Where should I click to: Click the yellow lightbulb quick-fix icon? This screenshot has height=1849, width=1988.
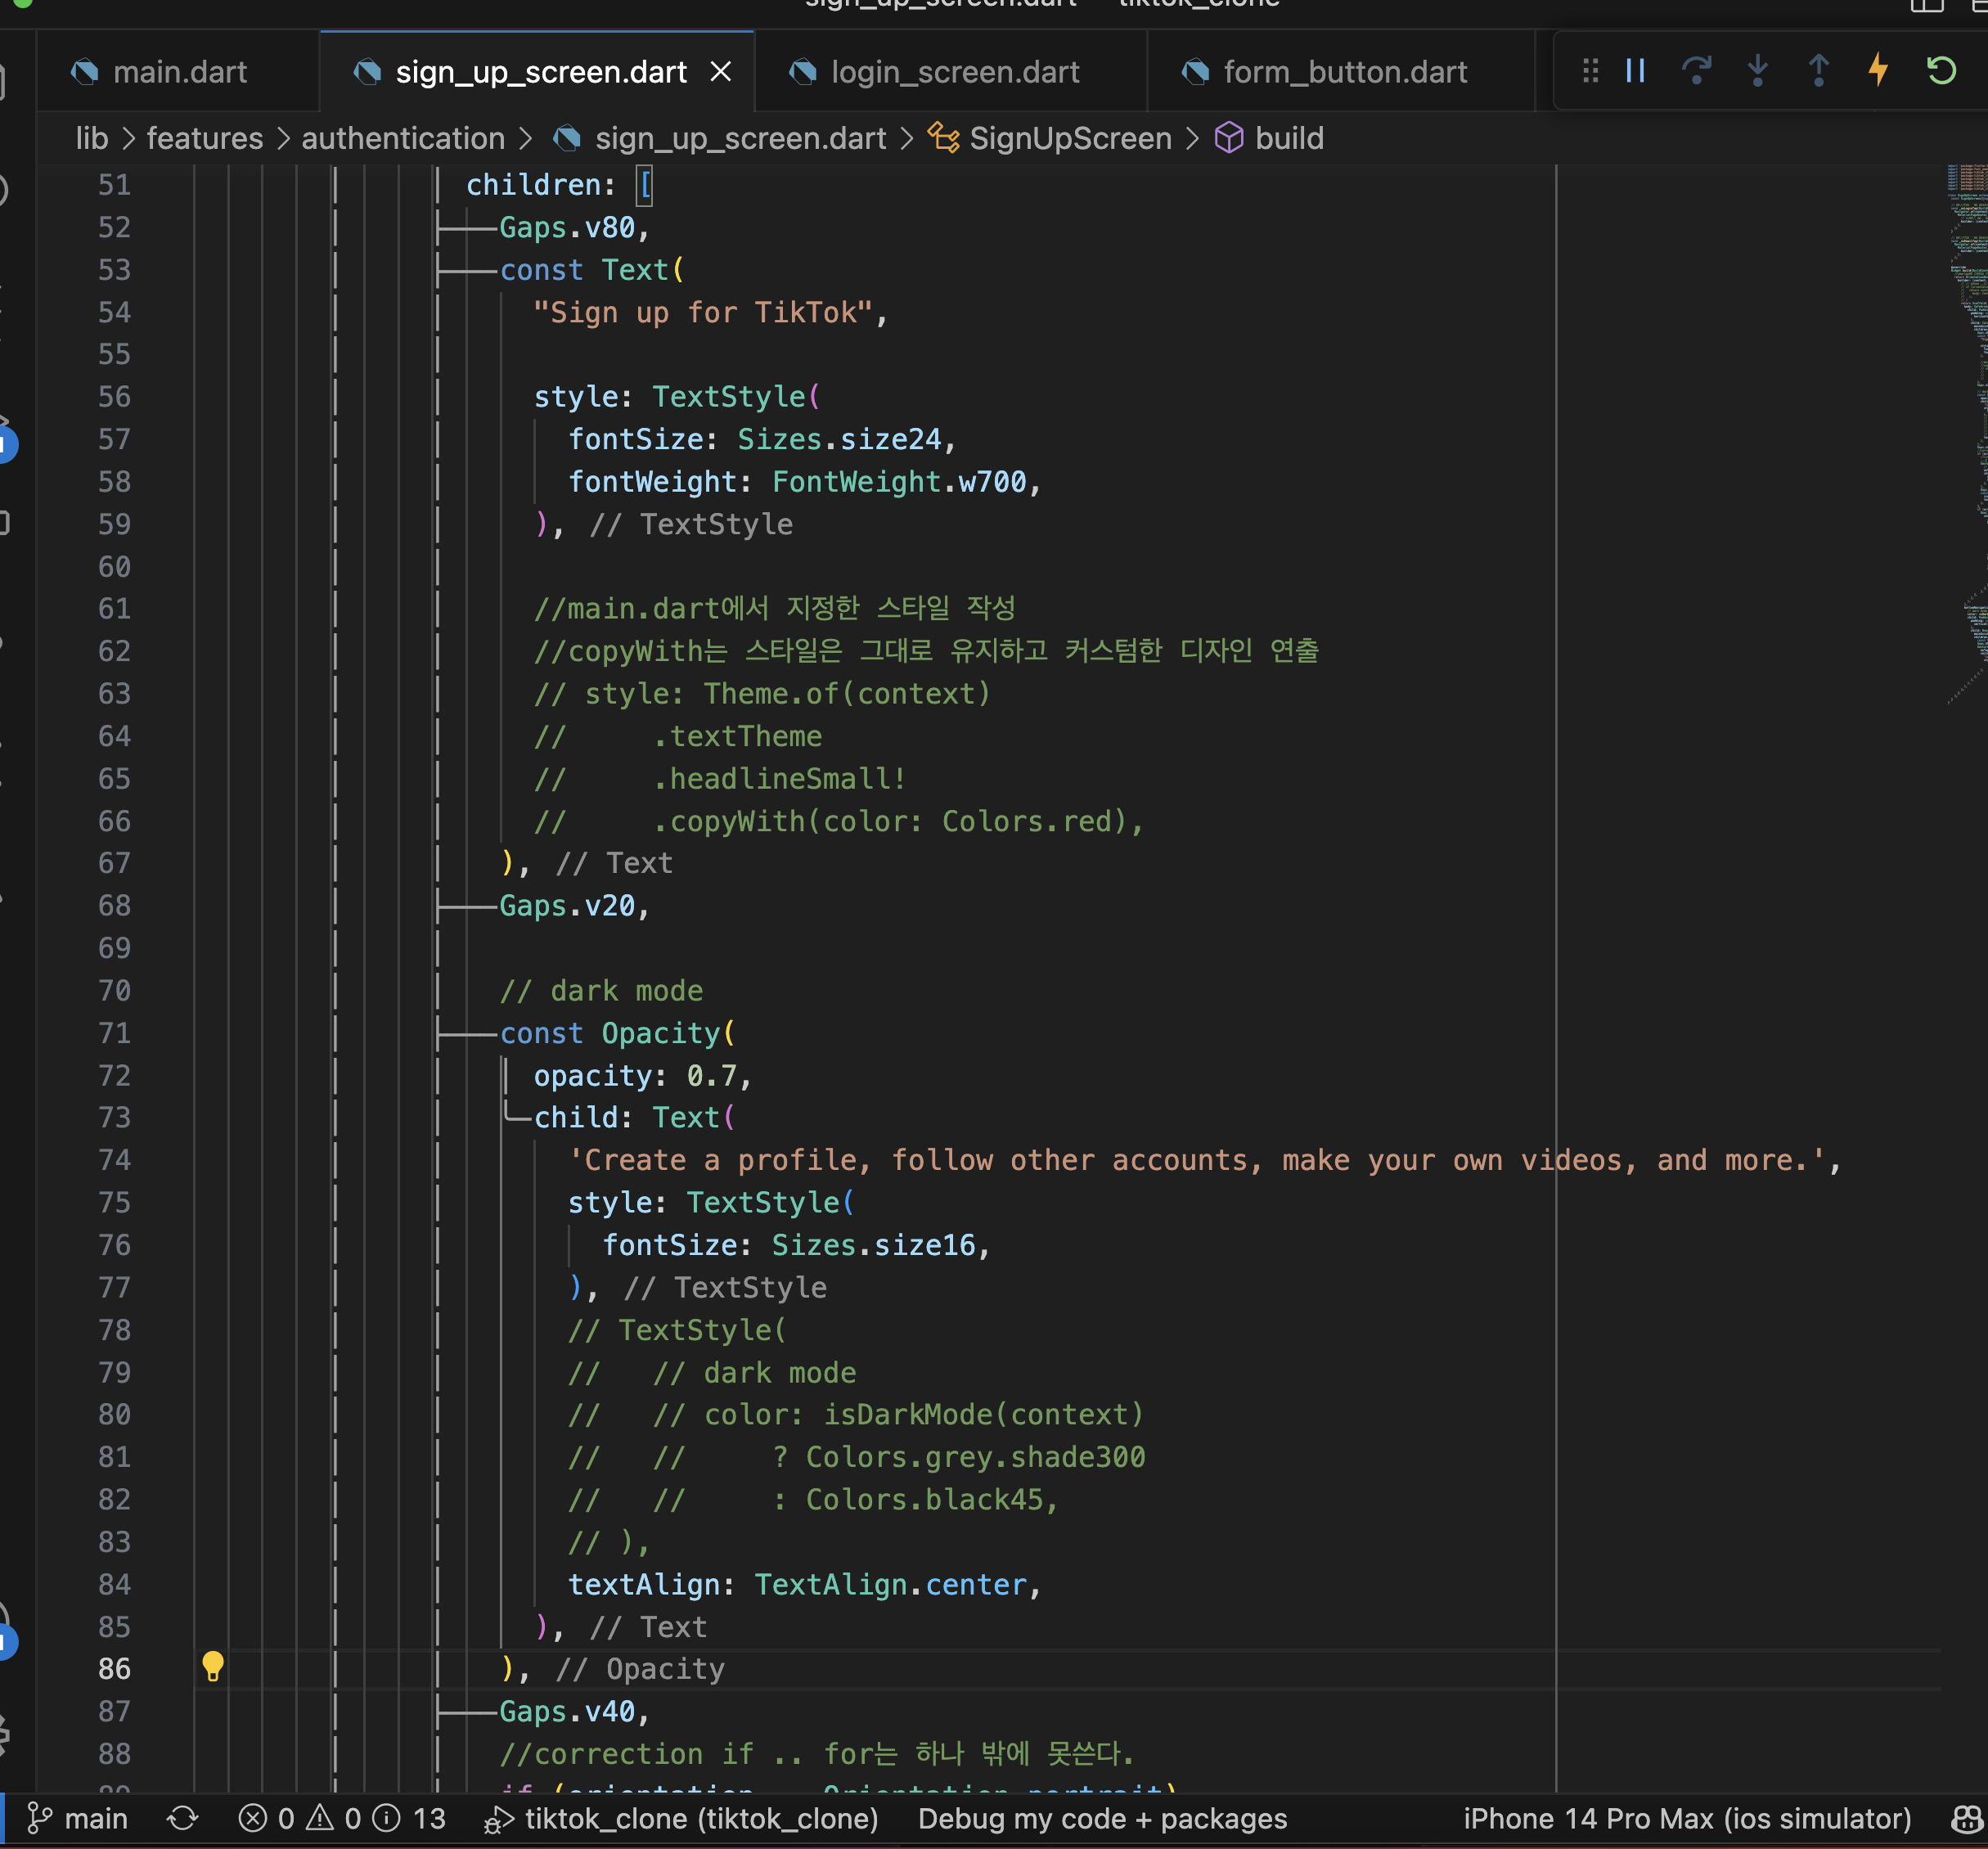click(x=213, y=1667)
